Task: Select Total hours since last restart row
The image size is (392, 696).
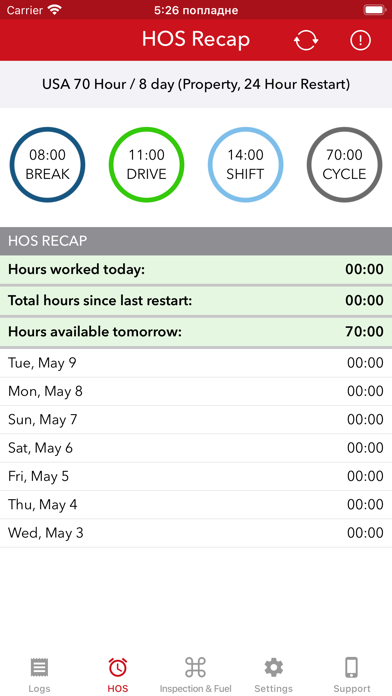Action: coord(196,301)
